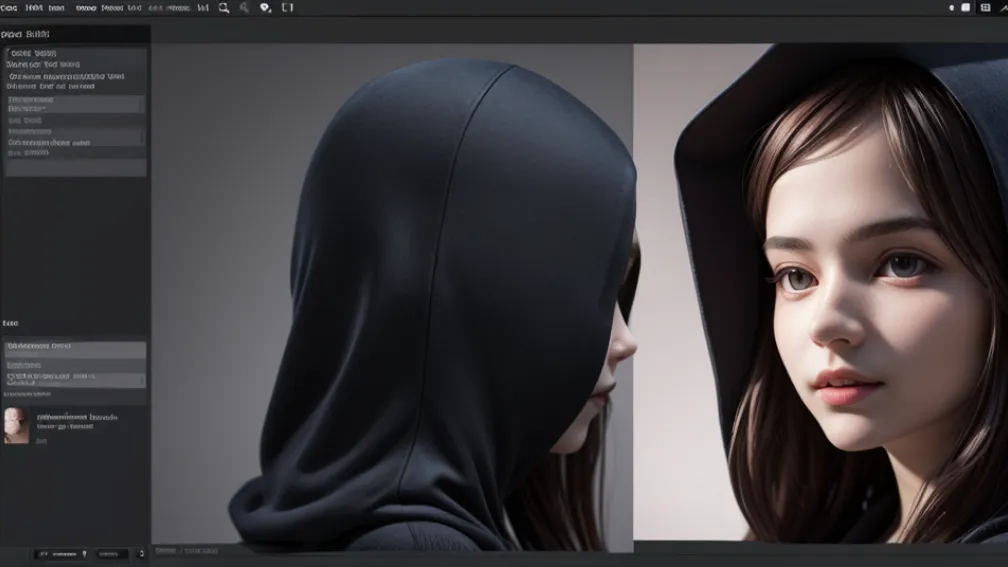
Task: Select the top highlighted row in lower panel
Action: 75,349
